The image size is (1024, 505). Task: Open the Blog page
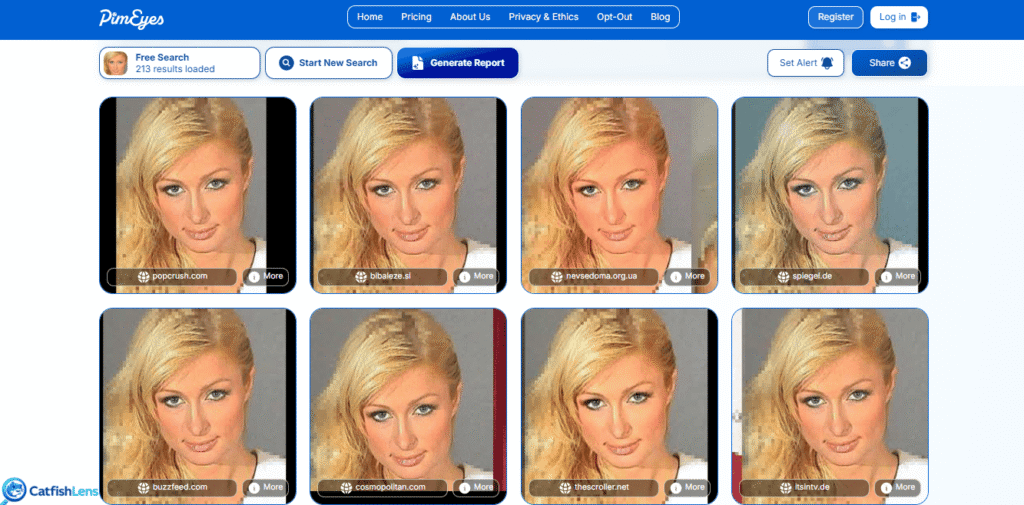[660, 17]
